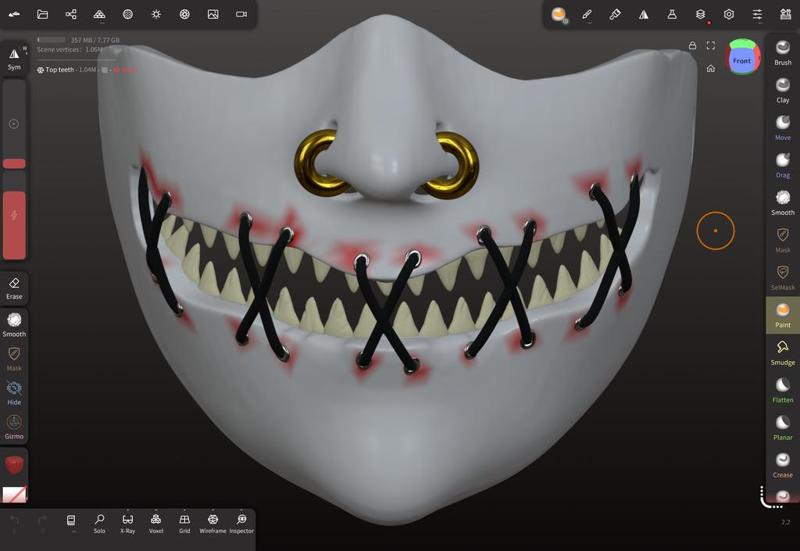This screenshot has height=551, width=800.
Task: Toggle Wireframe display
Action: (x=213, y=523)
